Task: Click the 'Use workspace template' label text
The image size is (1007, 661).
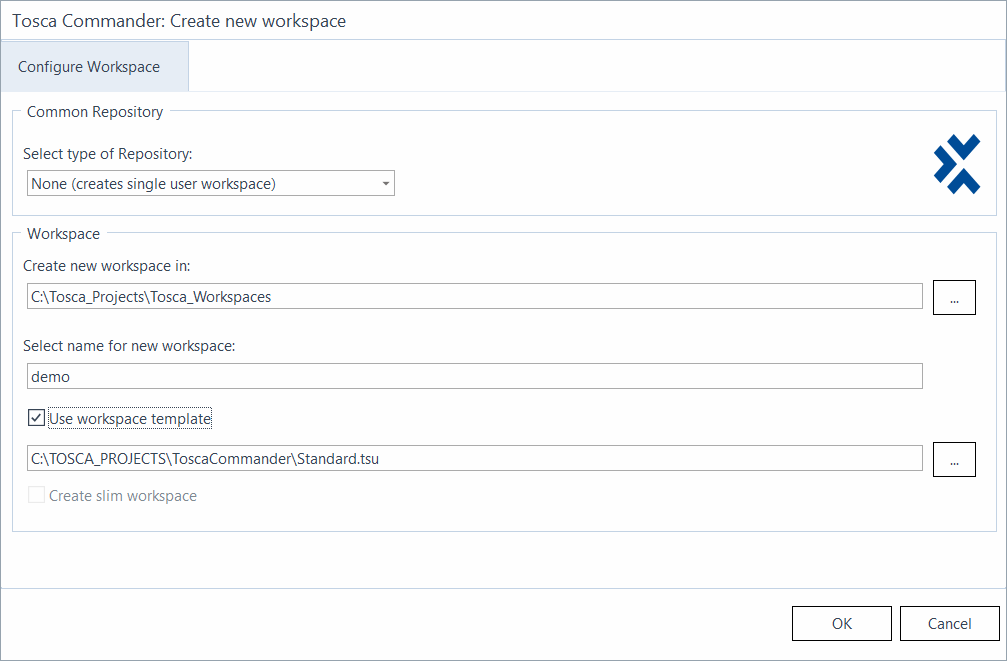Action: [130, 419]
